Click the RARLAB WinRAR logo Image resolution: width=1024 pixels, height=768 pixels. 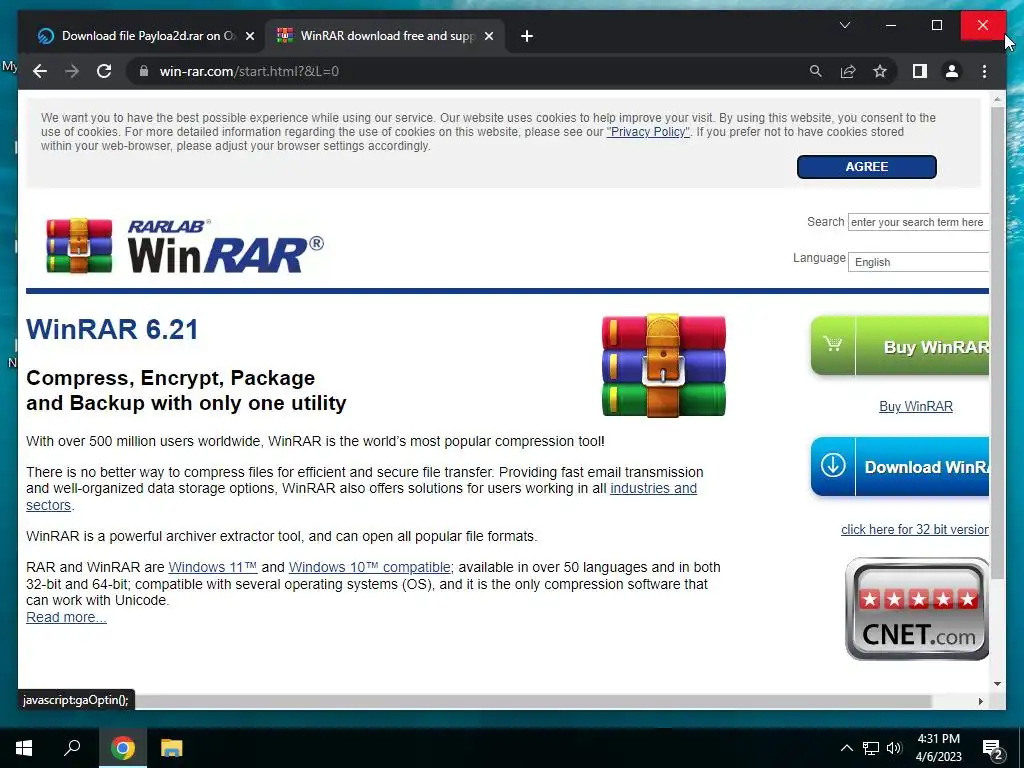pyautogui.click(x=185, y=246)
